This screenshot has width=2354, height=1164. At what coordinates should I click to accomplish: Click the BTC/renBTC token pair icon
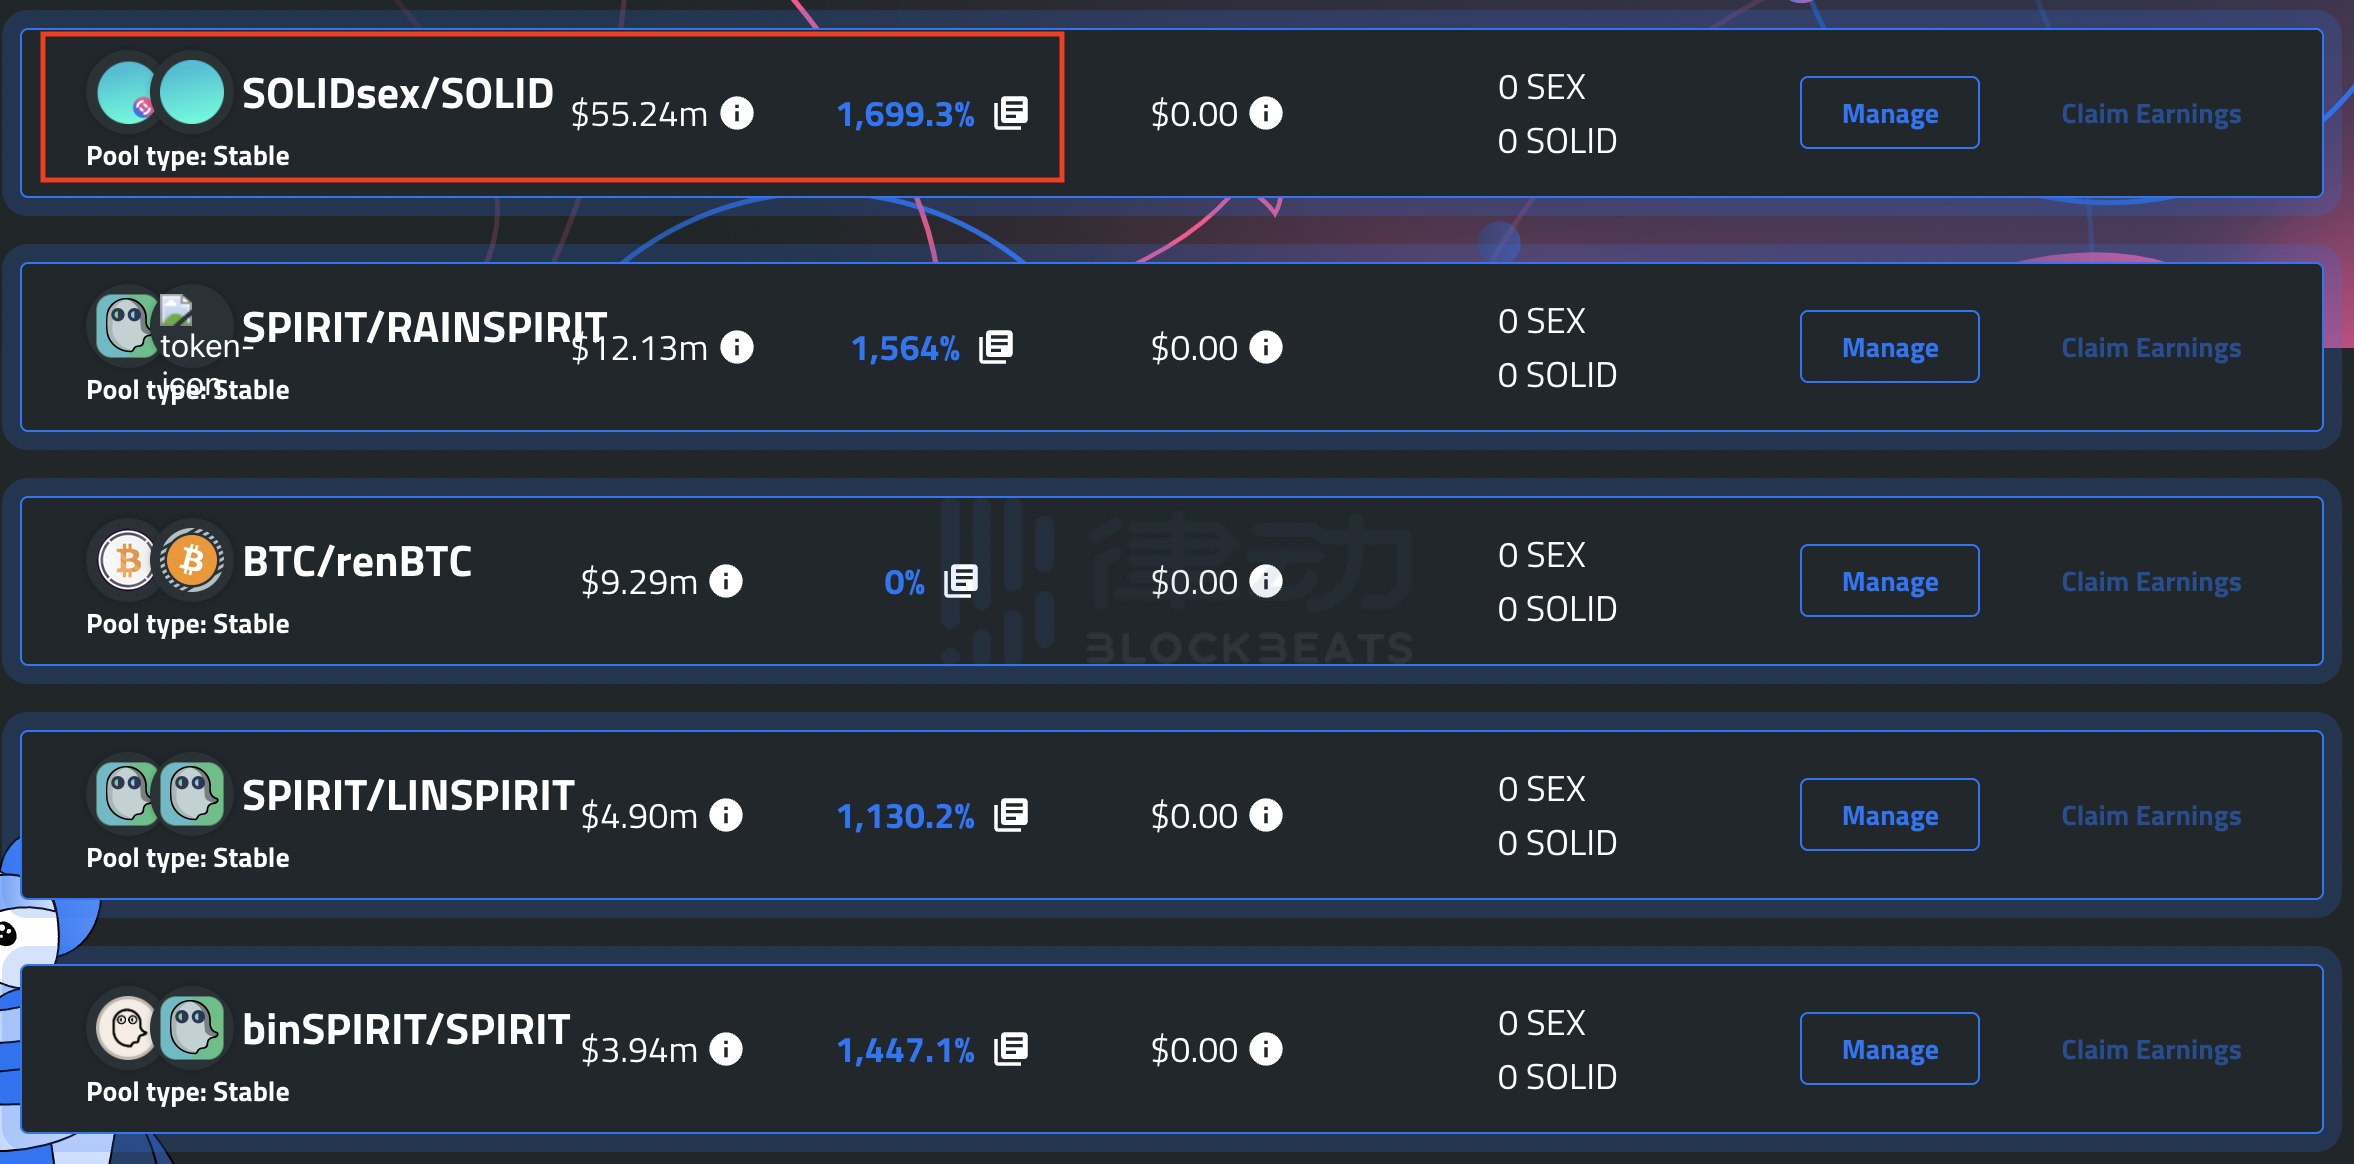(160, 561)
